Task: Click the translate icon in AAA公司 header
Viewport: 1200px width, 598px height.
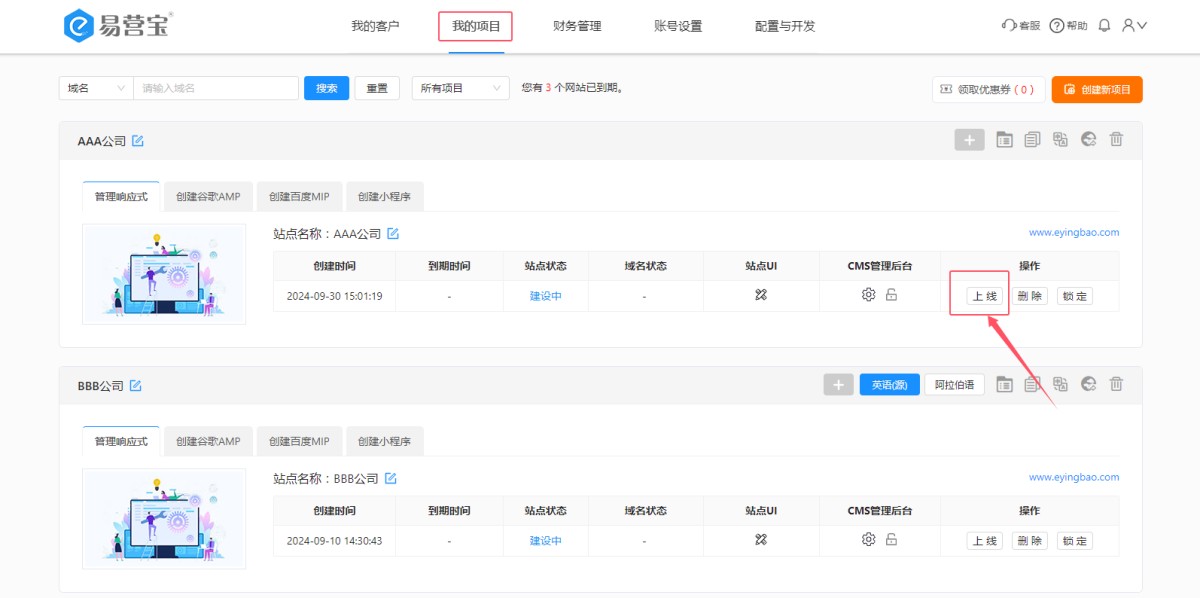Action: (x=1060, y=140)
